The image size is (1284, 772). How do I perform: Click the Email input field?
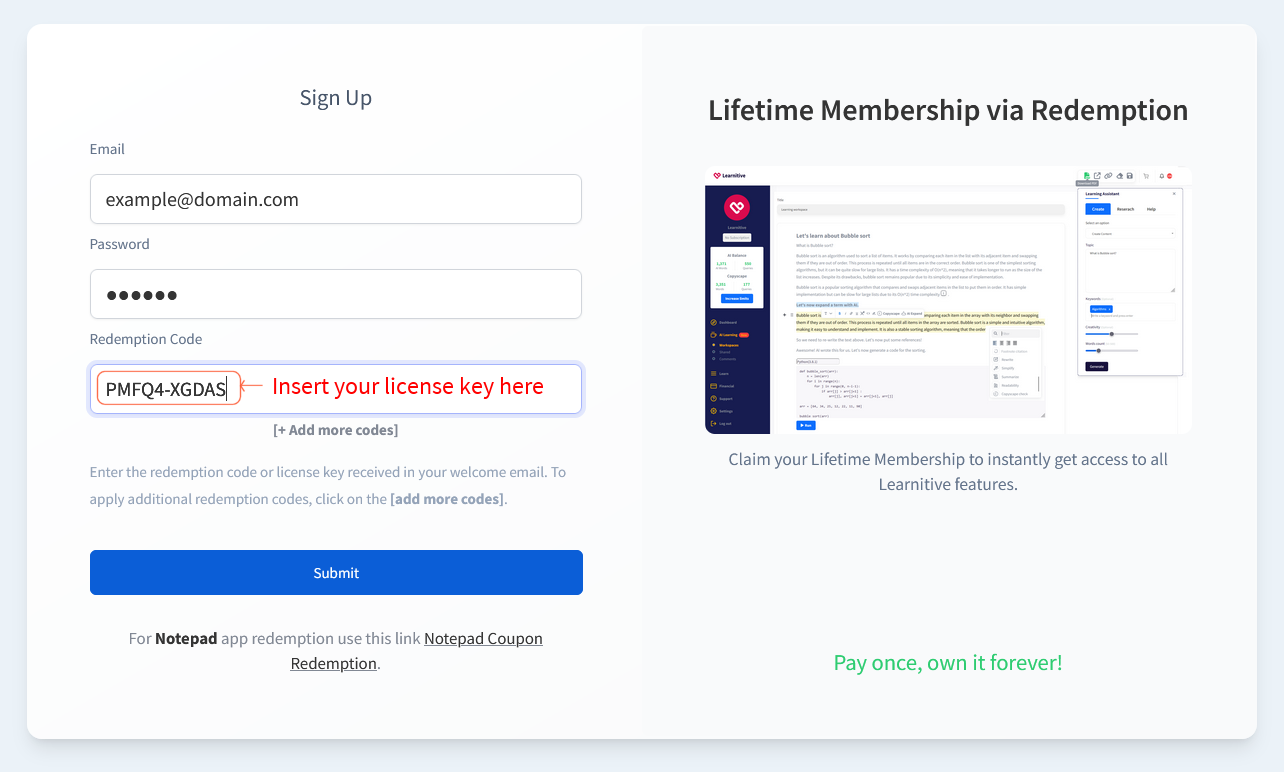[x=336, y=199]
